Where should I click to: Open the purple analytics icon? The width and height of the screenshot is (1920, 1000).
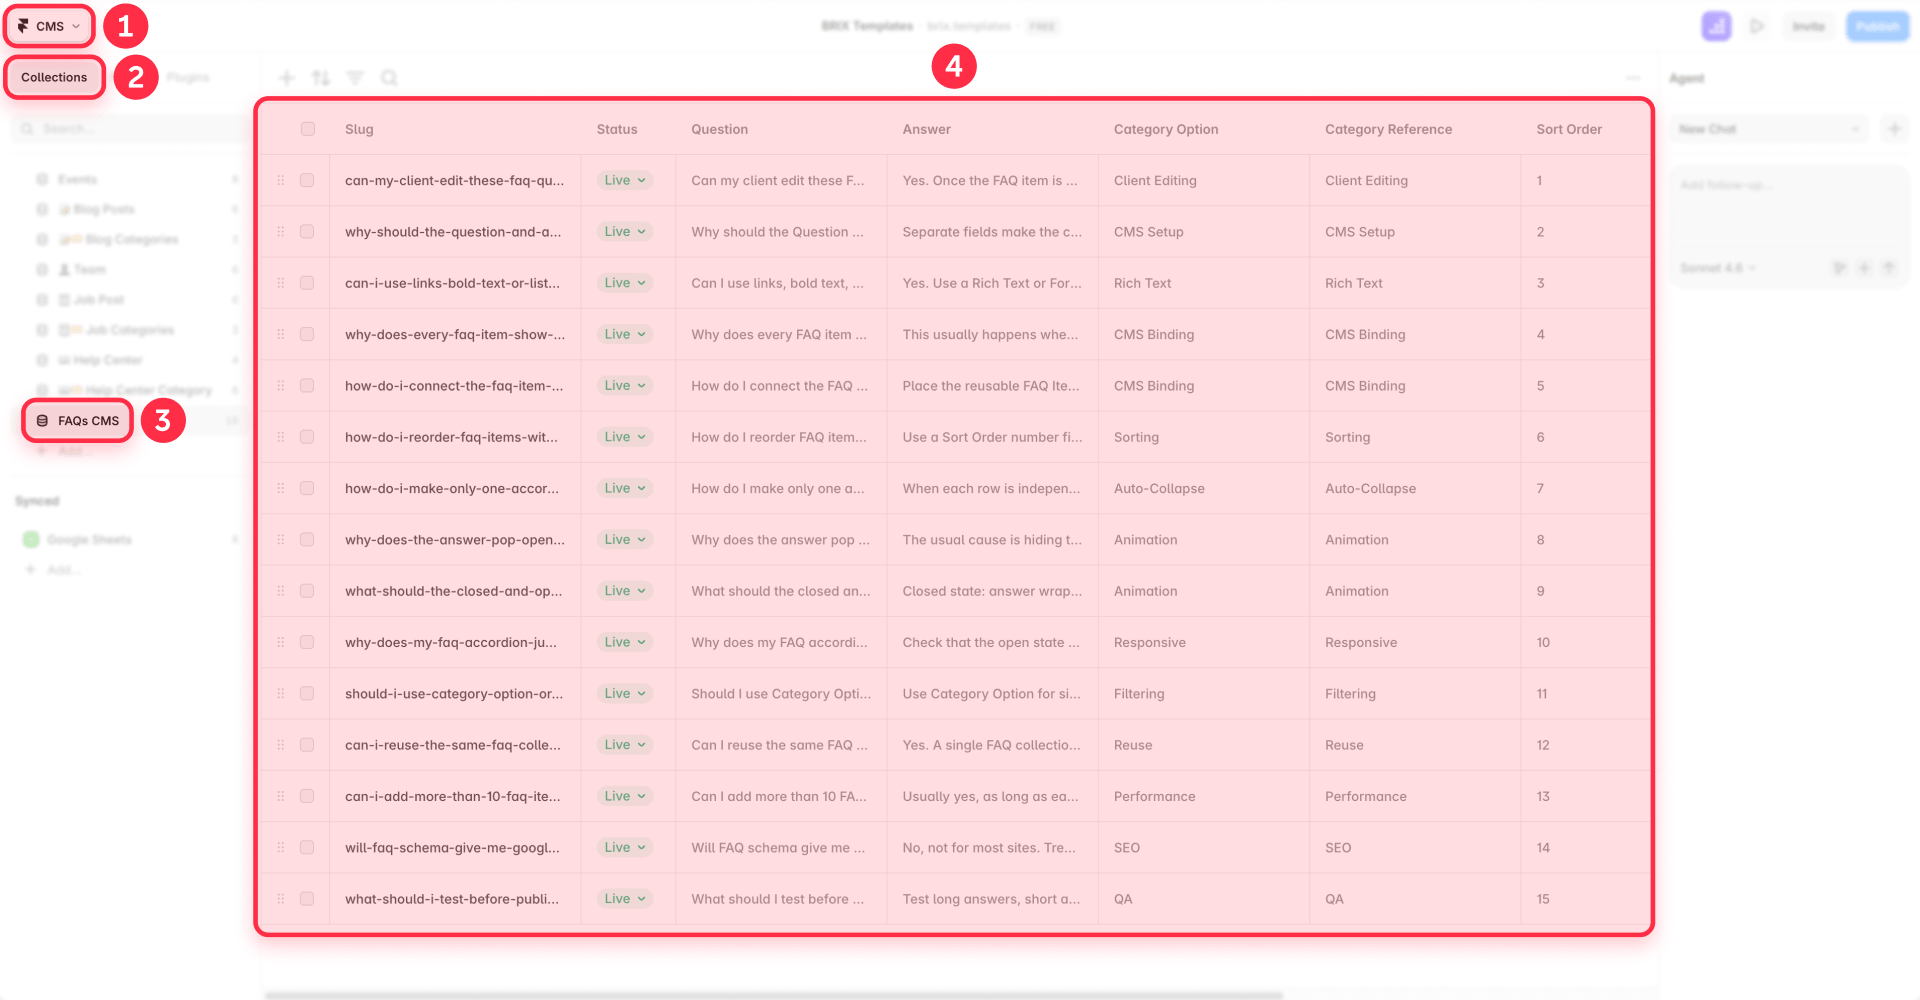[1716, 26]
